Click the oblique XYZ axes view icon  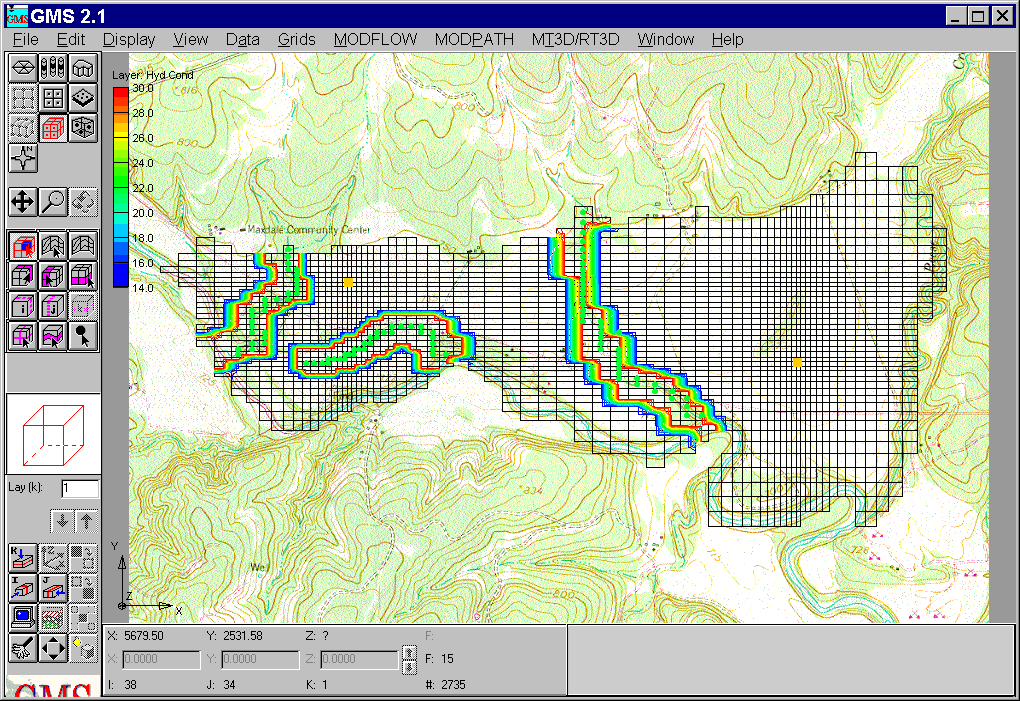click(53, 560)
